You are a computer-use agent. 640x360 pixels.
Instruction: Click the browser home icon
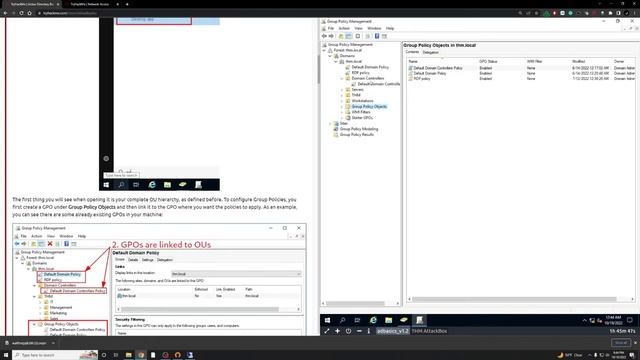[x=29, y=13]
